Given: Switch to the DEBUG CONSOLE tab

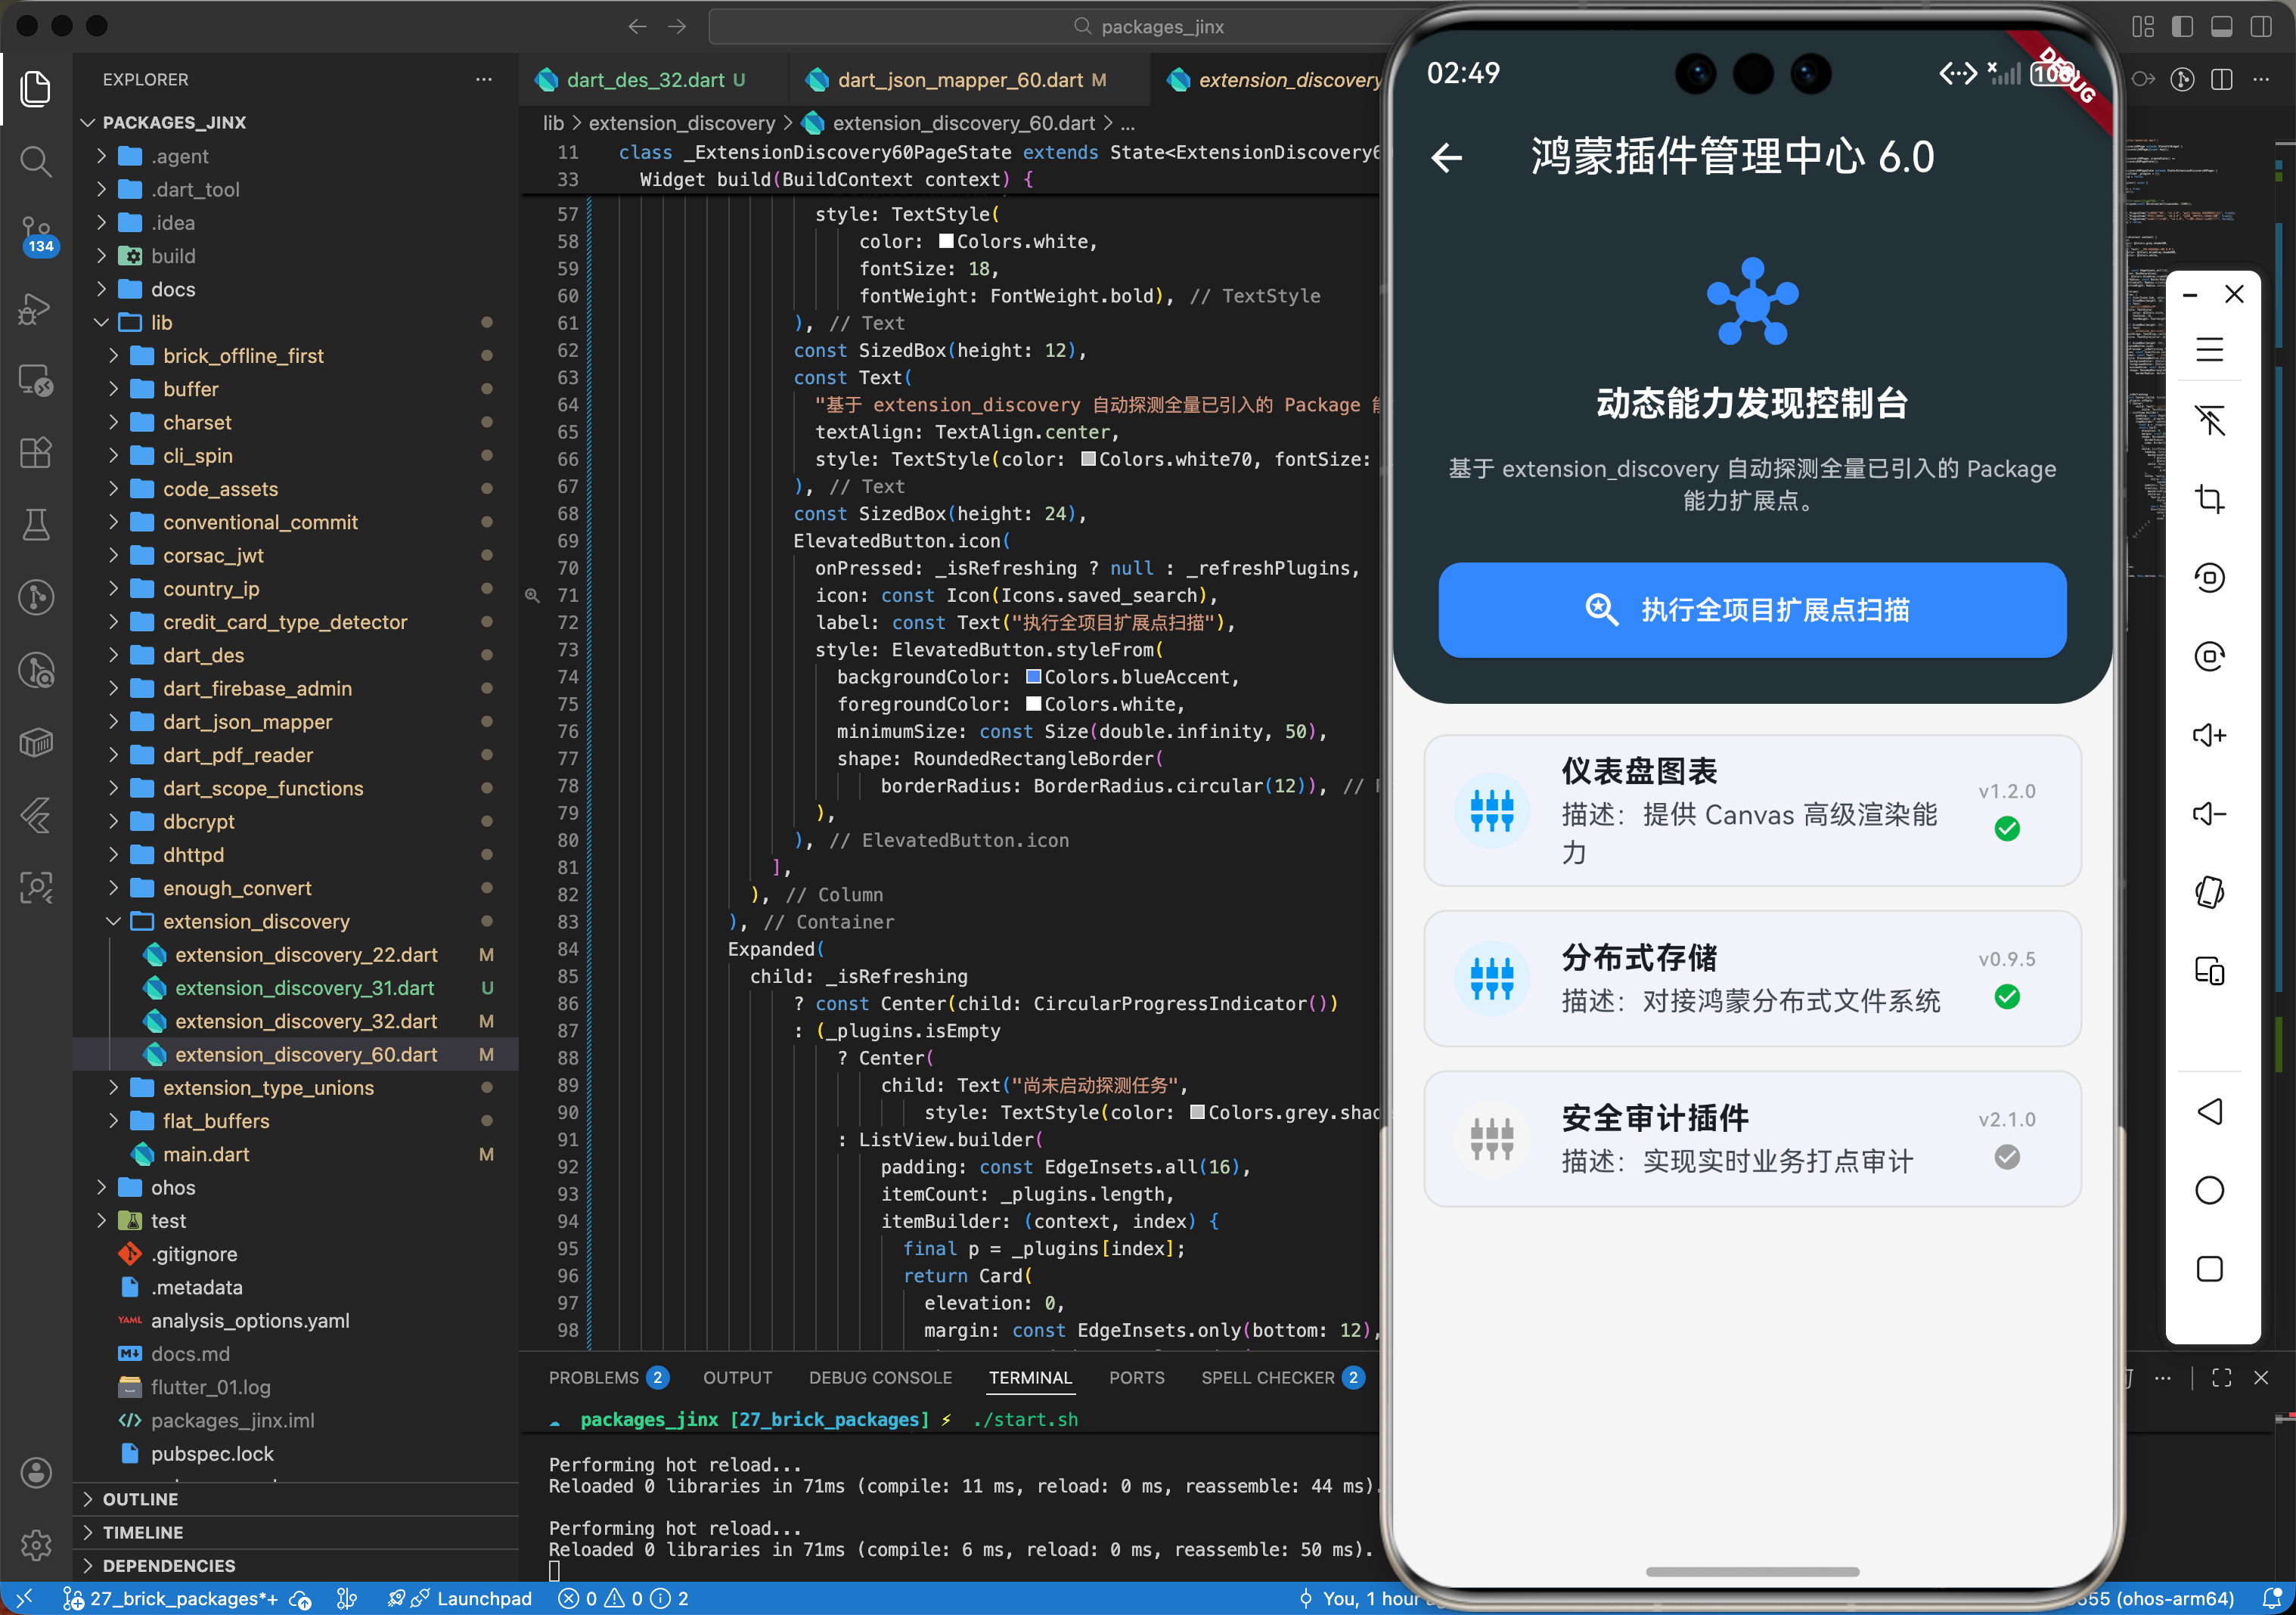Looking at the screenshot, I should (880, 1377).
